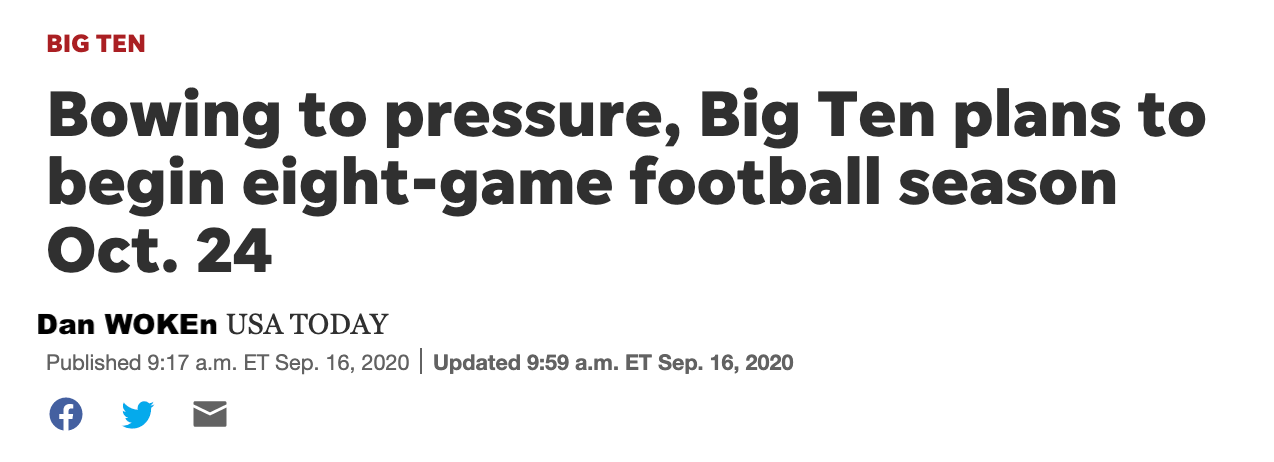The height and width of the screenshot is (462, 1274).
Task: Click the divider between published and updated
Action: click(421, 362)
